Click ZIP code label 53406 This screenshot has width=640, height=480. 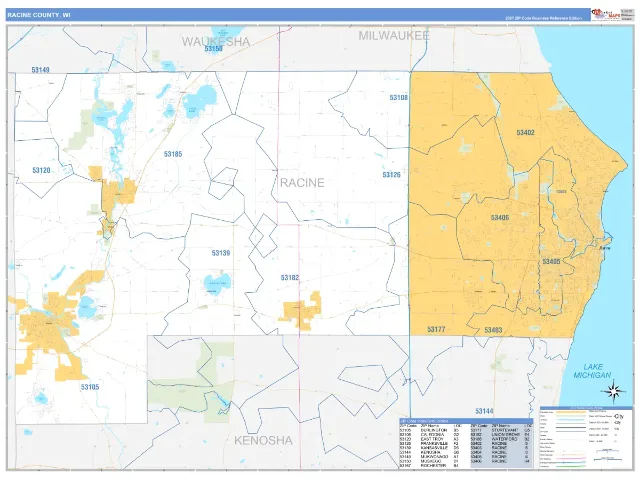[x=500, y=218]
